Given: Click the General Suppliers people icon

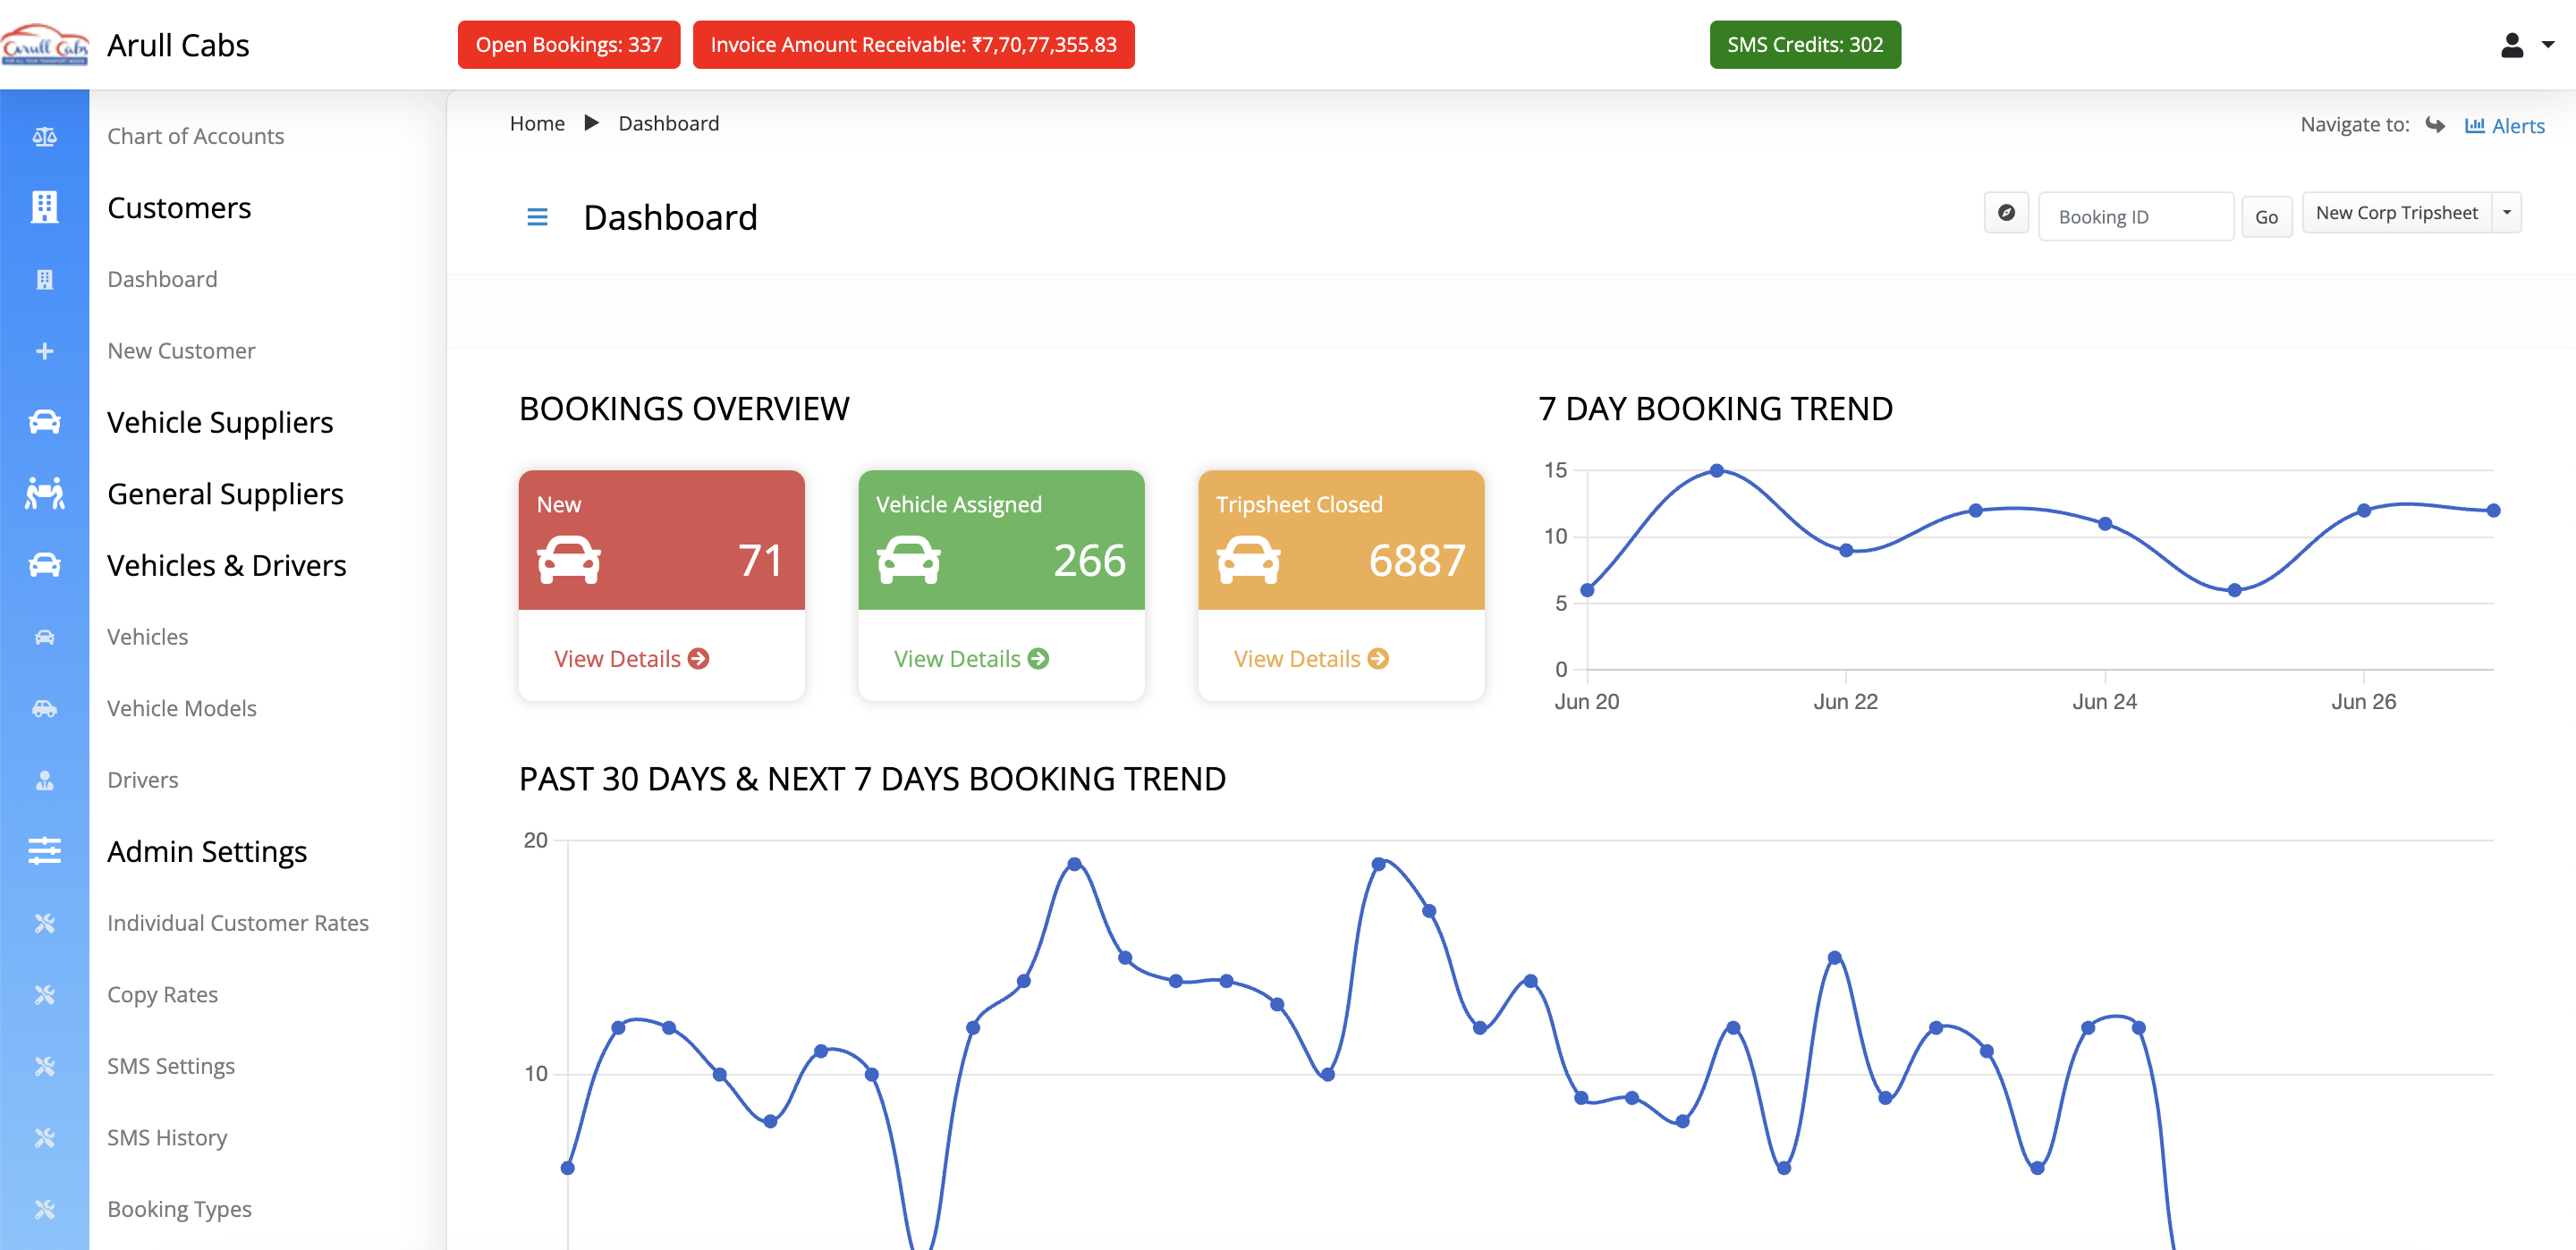Looking at the screenshot, I should point(44,494).
